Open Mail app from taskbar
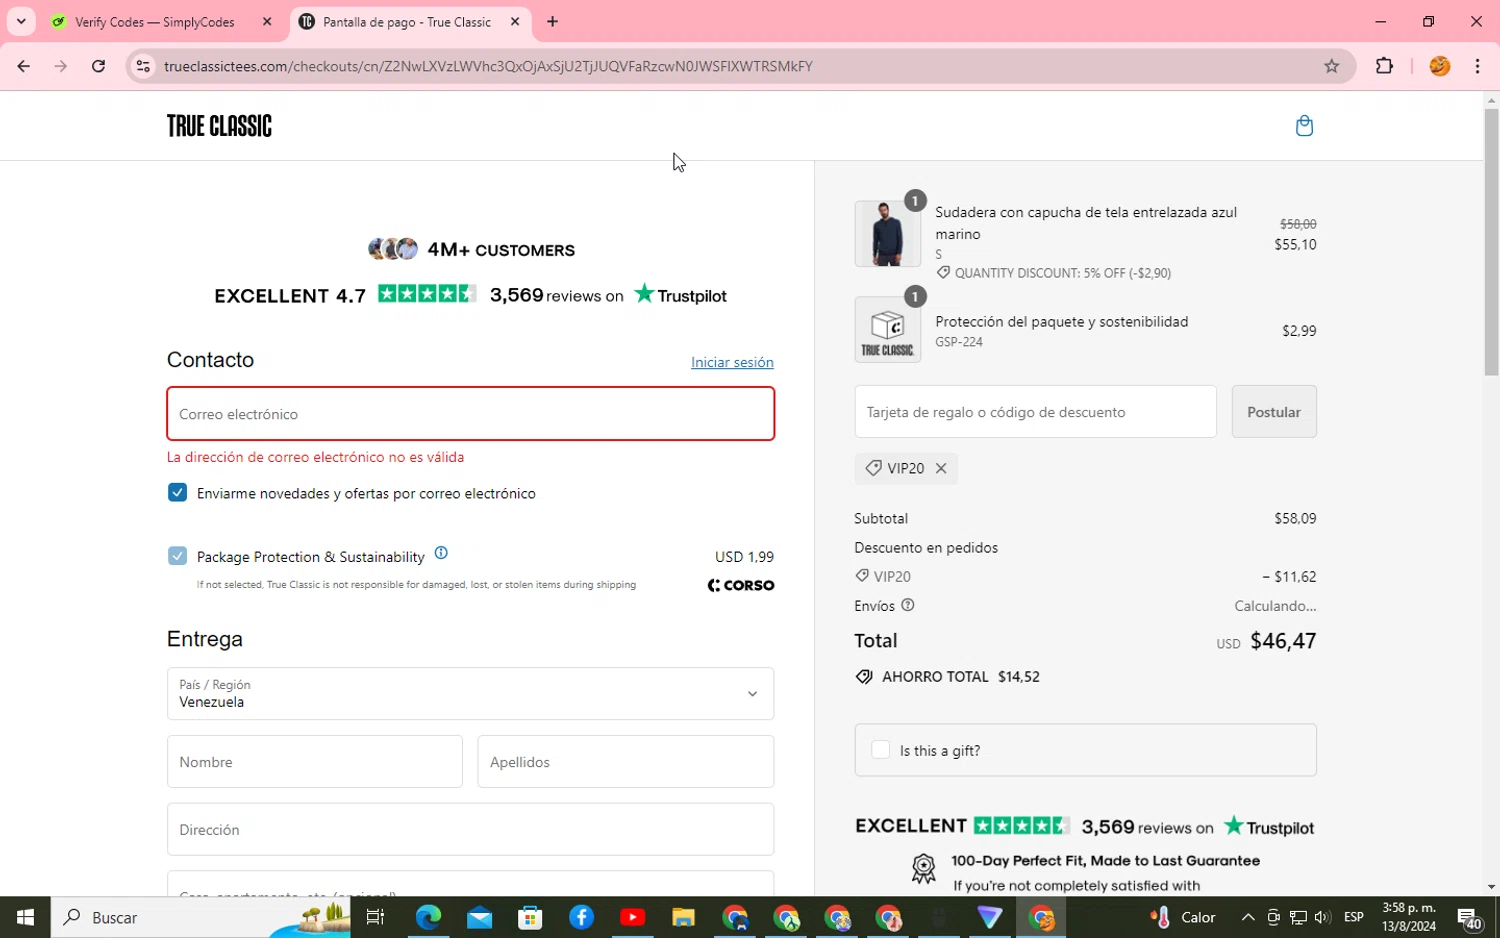 click(x=479, y=917)
